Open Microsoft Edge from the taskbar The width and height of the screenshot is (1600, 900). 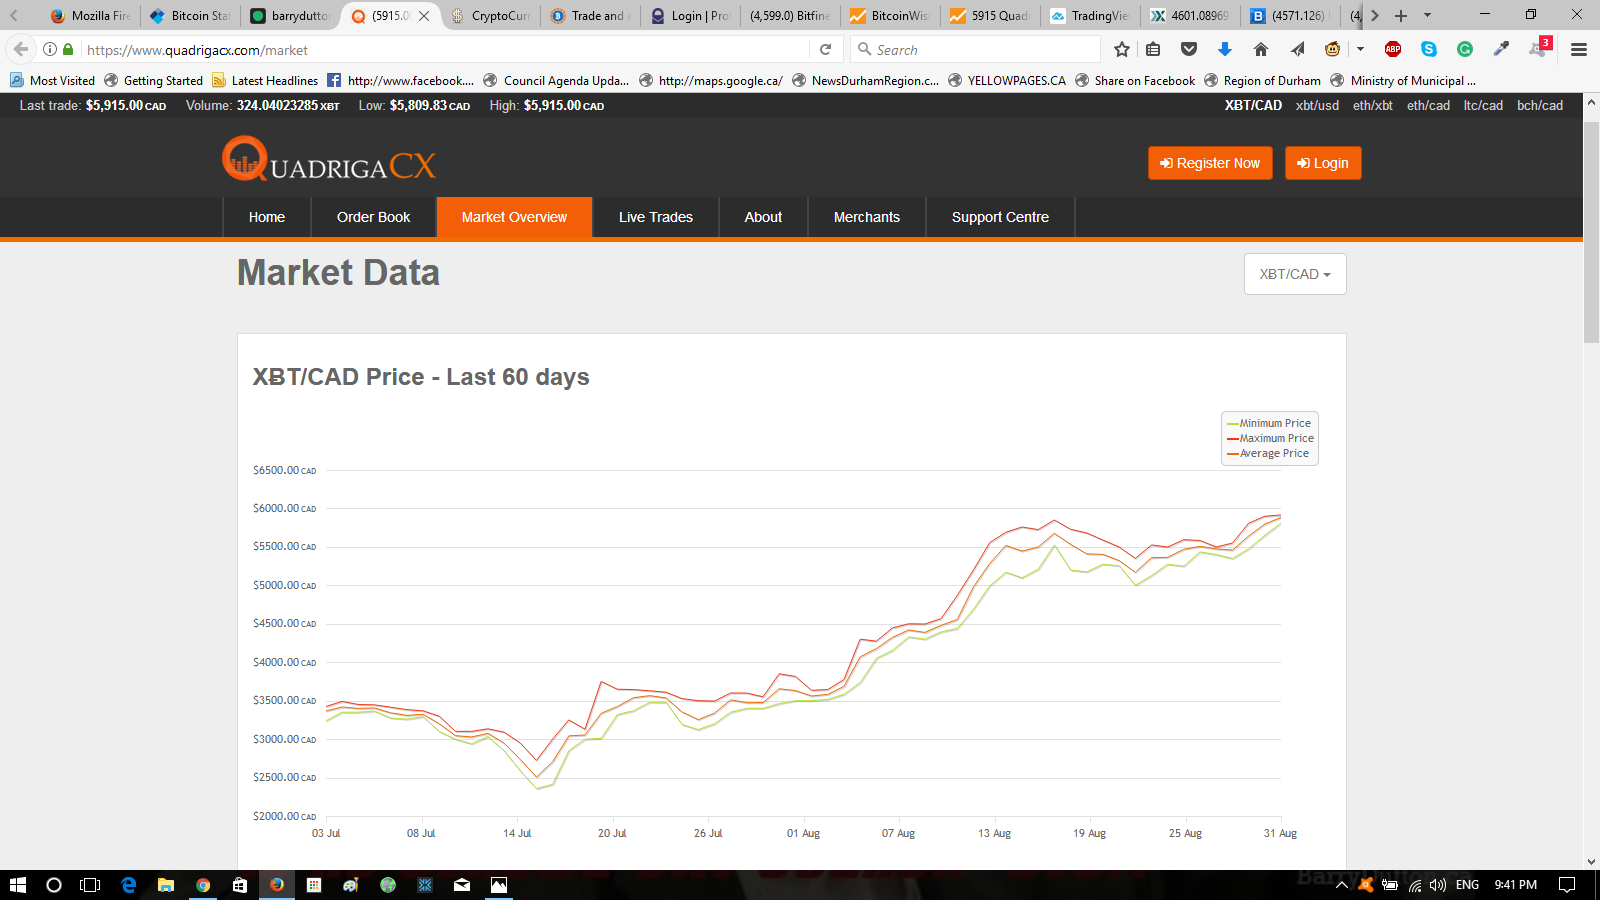click(x=129, y=884)
